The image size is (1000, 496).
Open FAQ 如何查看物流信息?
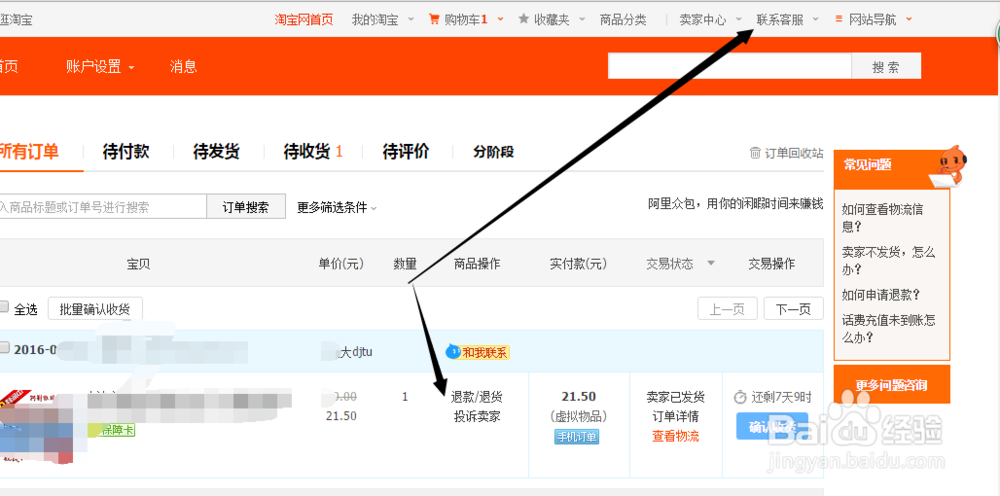click(x=883, y=217)
